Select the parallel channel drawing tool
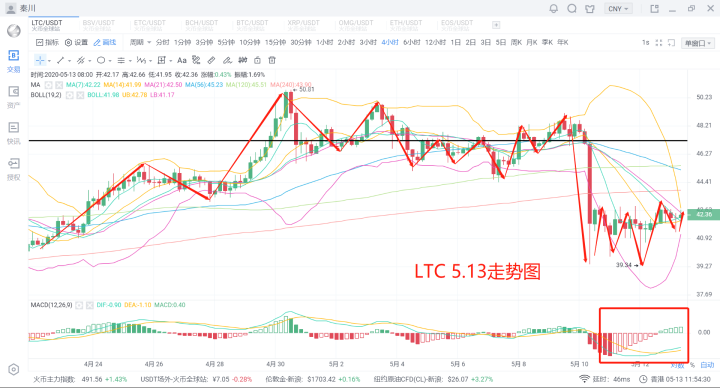The height and width of the screenshot is (388, 720). [81, 60]
